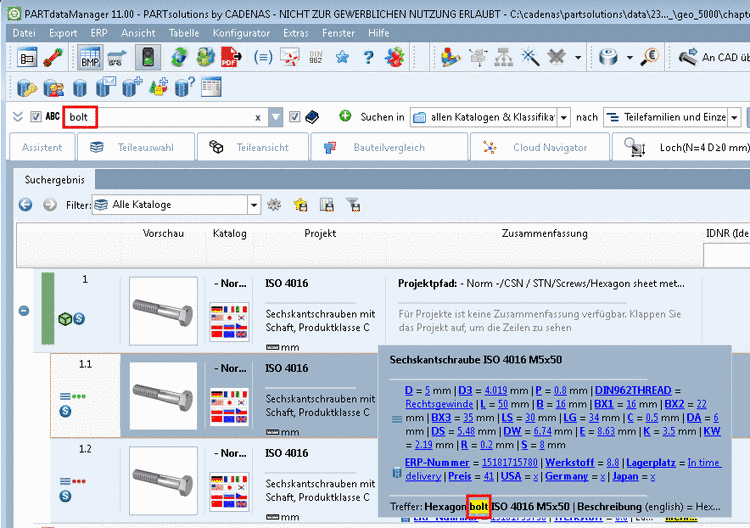This screenshot has width=750, height=528.
Task: Open 'allen Katalogen & Klassifika' dropdown
Action: [564, 117]
